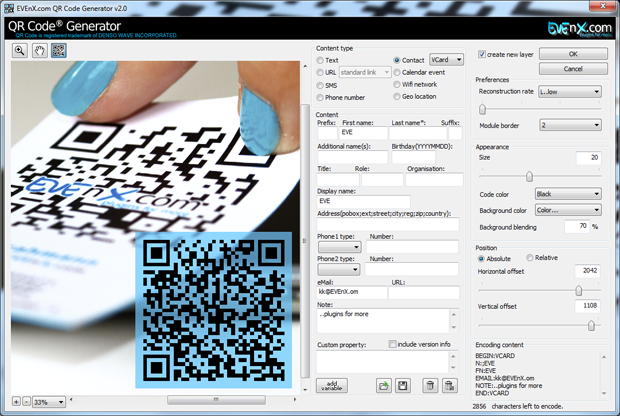Click the Horizontal offset slider handle
620x416 pixels.
pyautogui.click(x=578, y=291)
